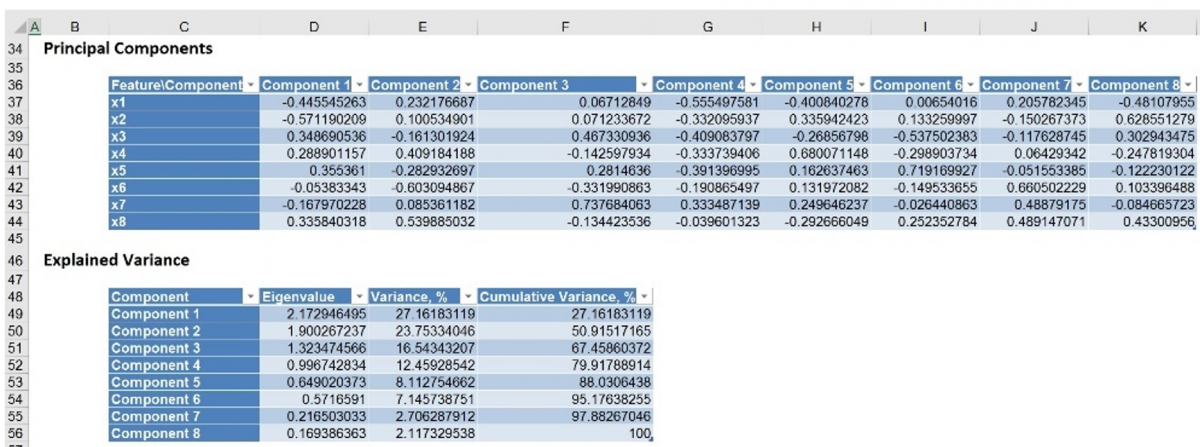Select column F header
Screen dimensions: 1200x447
[x=565, y=26]
